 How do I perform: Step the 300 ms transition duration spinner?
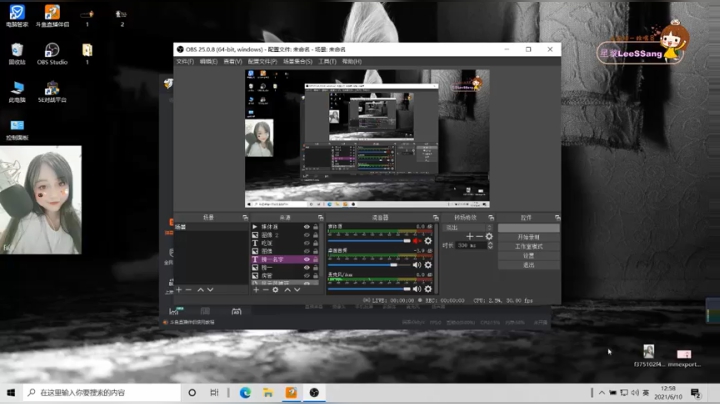490,246
